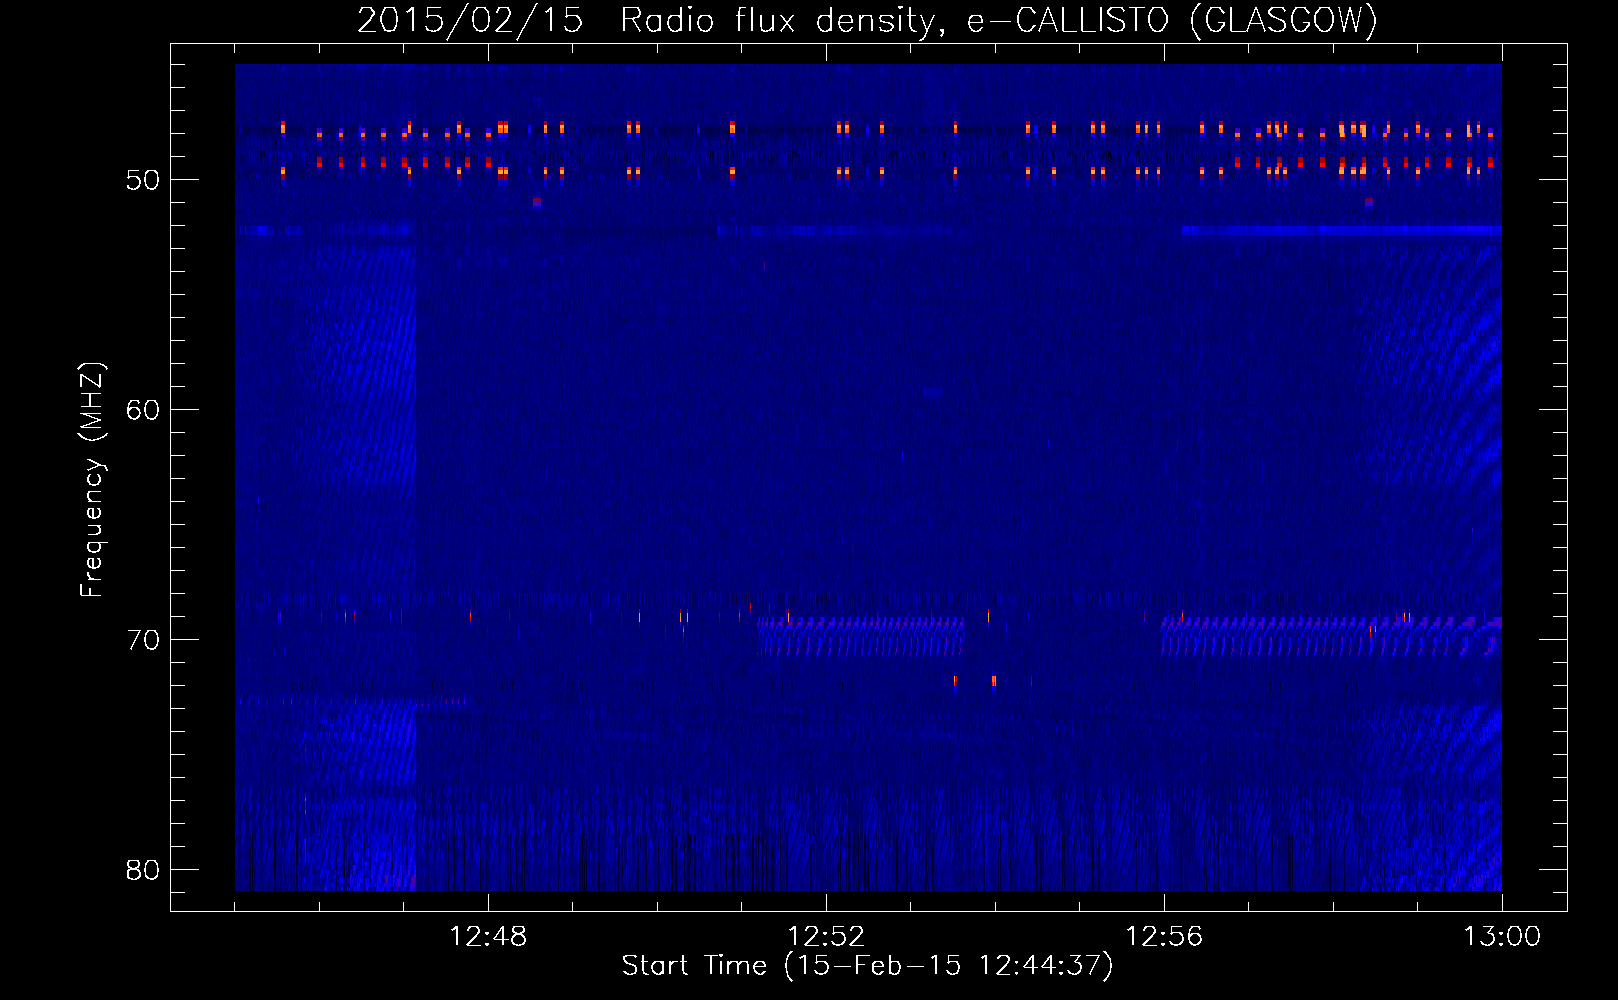Image resolution: width=1618 pixels, height=1000 pixels.
Task: Click the 50 frequency tick label
Action: [x=143, y=180]
